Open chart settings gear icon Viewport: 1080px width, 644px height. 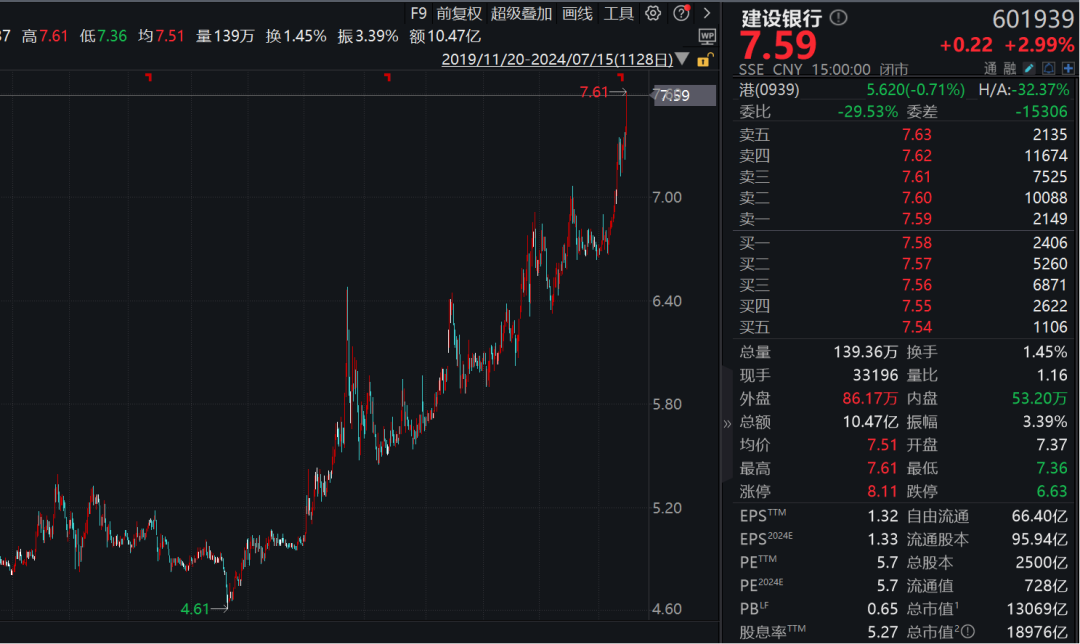pyautogui.click(x=653, y=13)
